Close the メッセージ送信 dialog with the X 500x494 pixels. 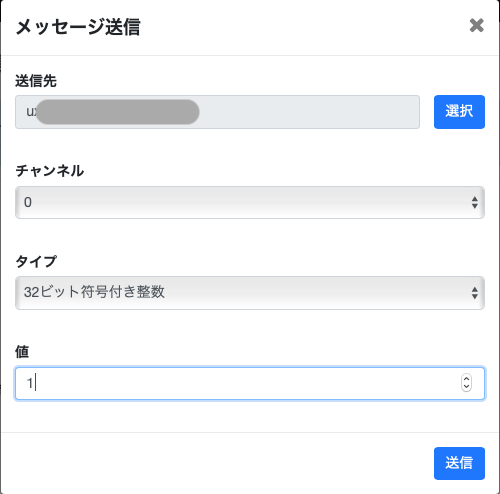tap(476, 25)
